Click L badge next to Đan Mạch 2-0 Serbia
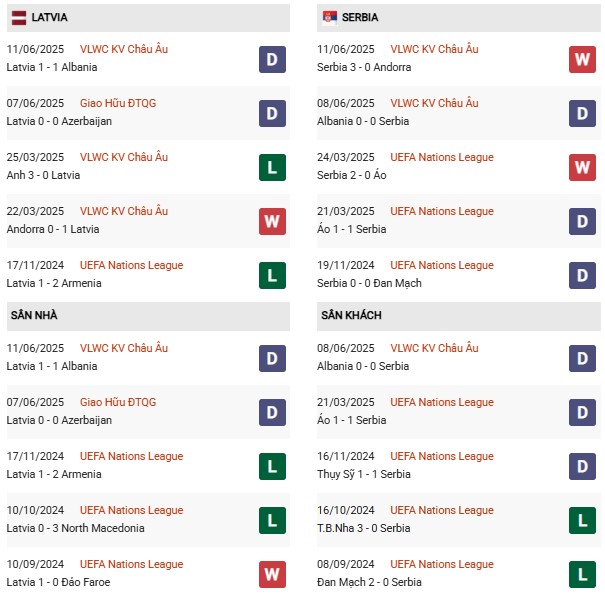Image resolution: width=605 pixels, height=595 pixels. (583, 574)
